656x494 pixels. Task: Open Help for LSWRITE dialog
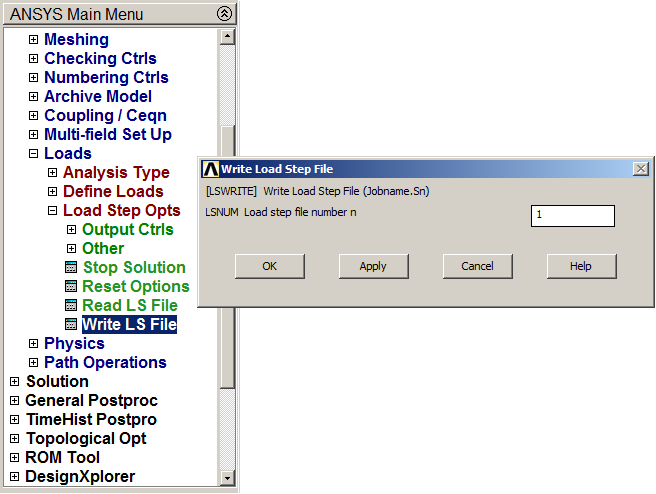tap(581, 266)
